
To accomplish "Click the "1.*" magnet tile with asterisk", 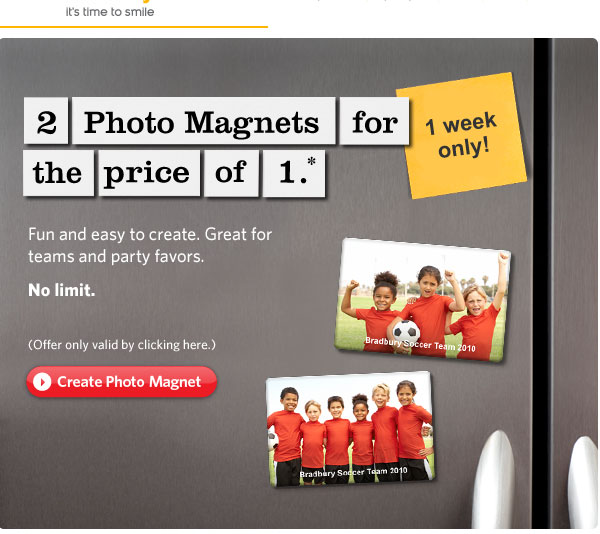I will pos(294,173).
